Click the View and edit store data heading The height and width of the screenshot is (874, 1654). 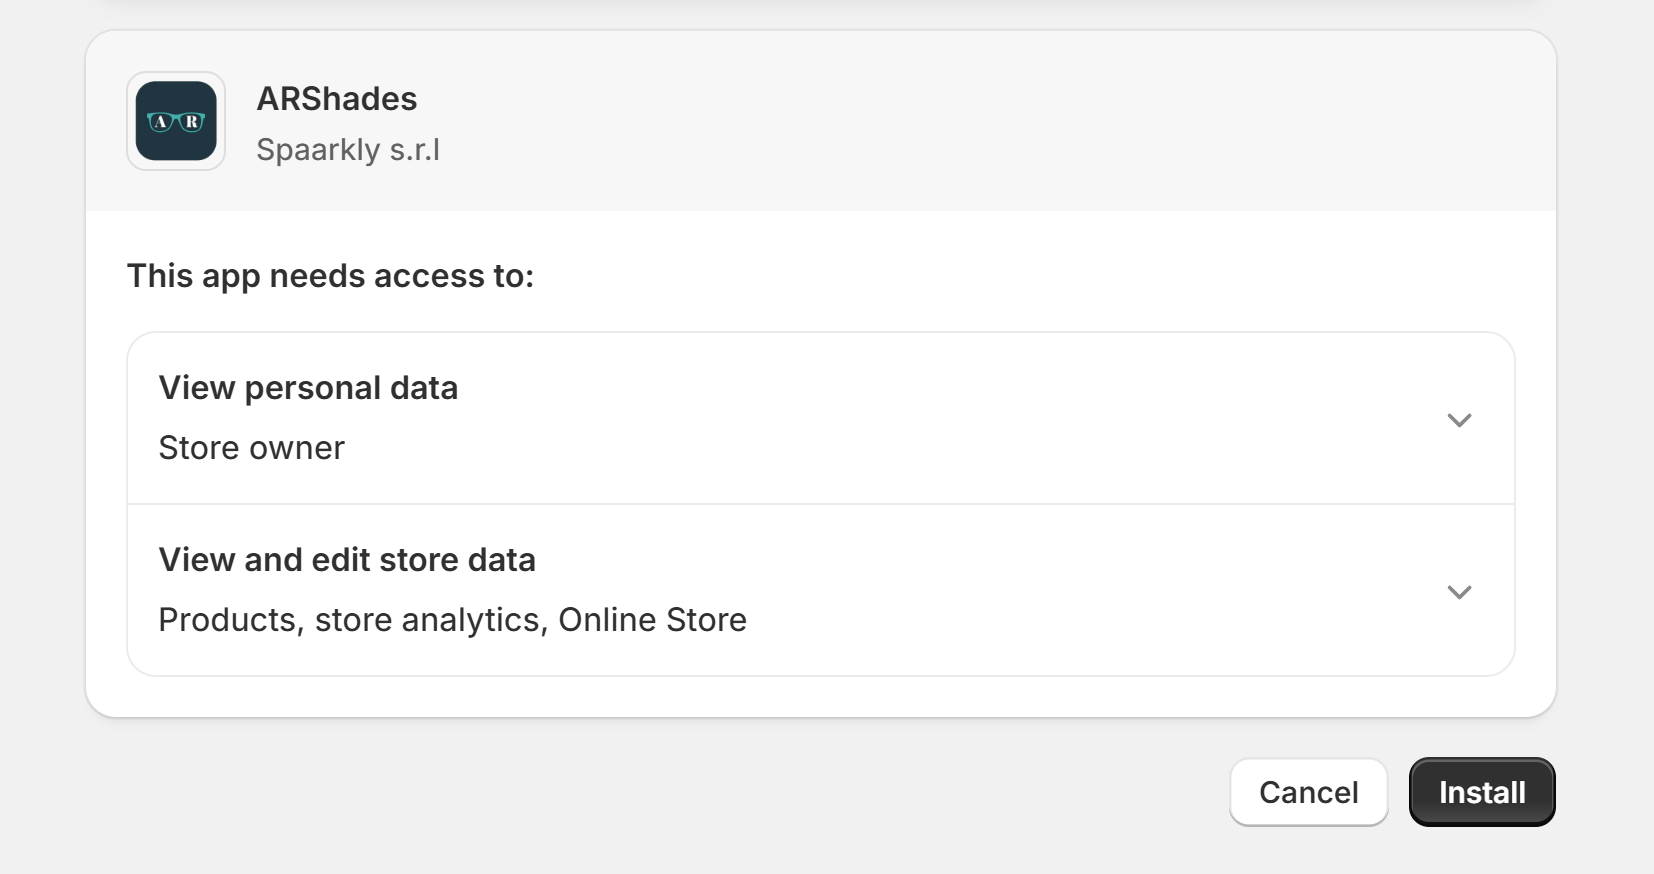[346, 561]
